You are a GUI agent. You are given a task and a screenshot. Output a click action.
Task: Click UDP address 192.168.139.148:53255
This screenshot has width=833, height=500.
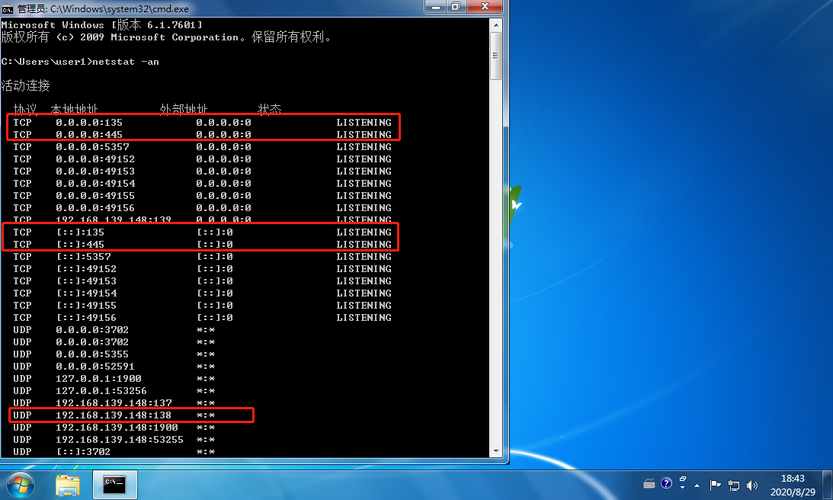[x=120, y=440]
